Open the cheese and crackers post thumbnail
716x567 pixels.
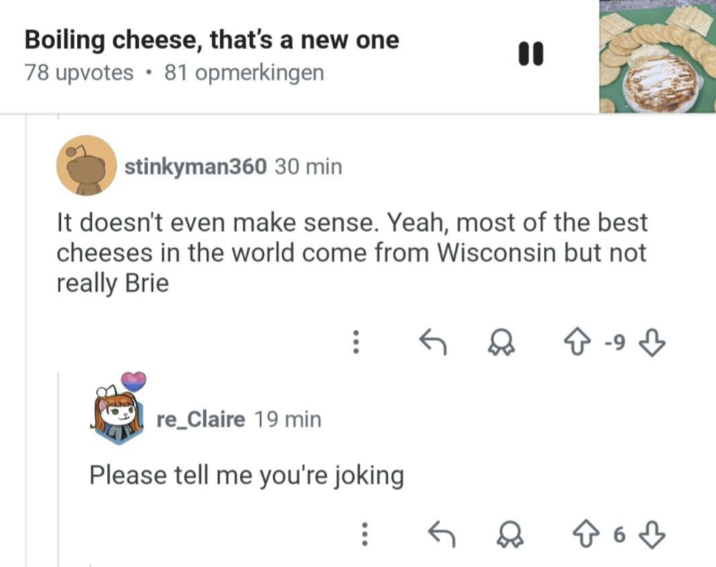pyautogui.click(x=657, y=57)
